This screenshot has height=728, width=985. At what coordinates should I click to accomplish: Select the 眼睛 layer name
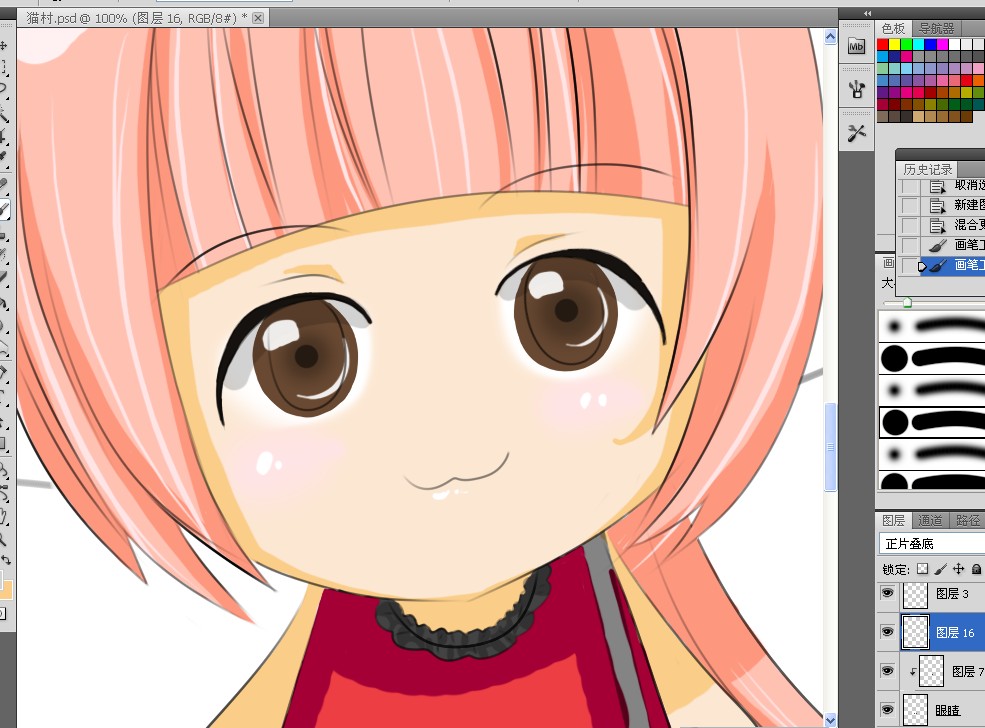(x=947, y=710)
